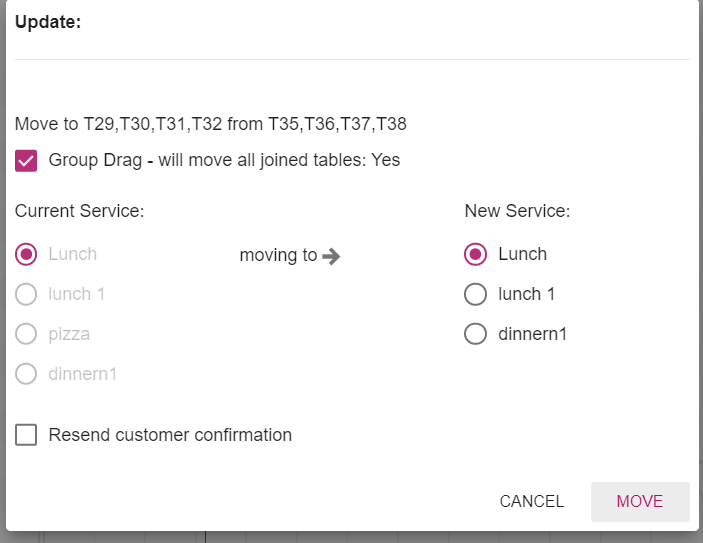
Task: Pick dinnern1 radio under New Service
Action: 476,334
